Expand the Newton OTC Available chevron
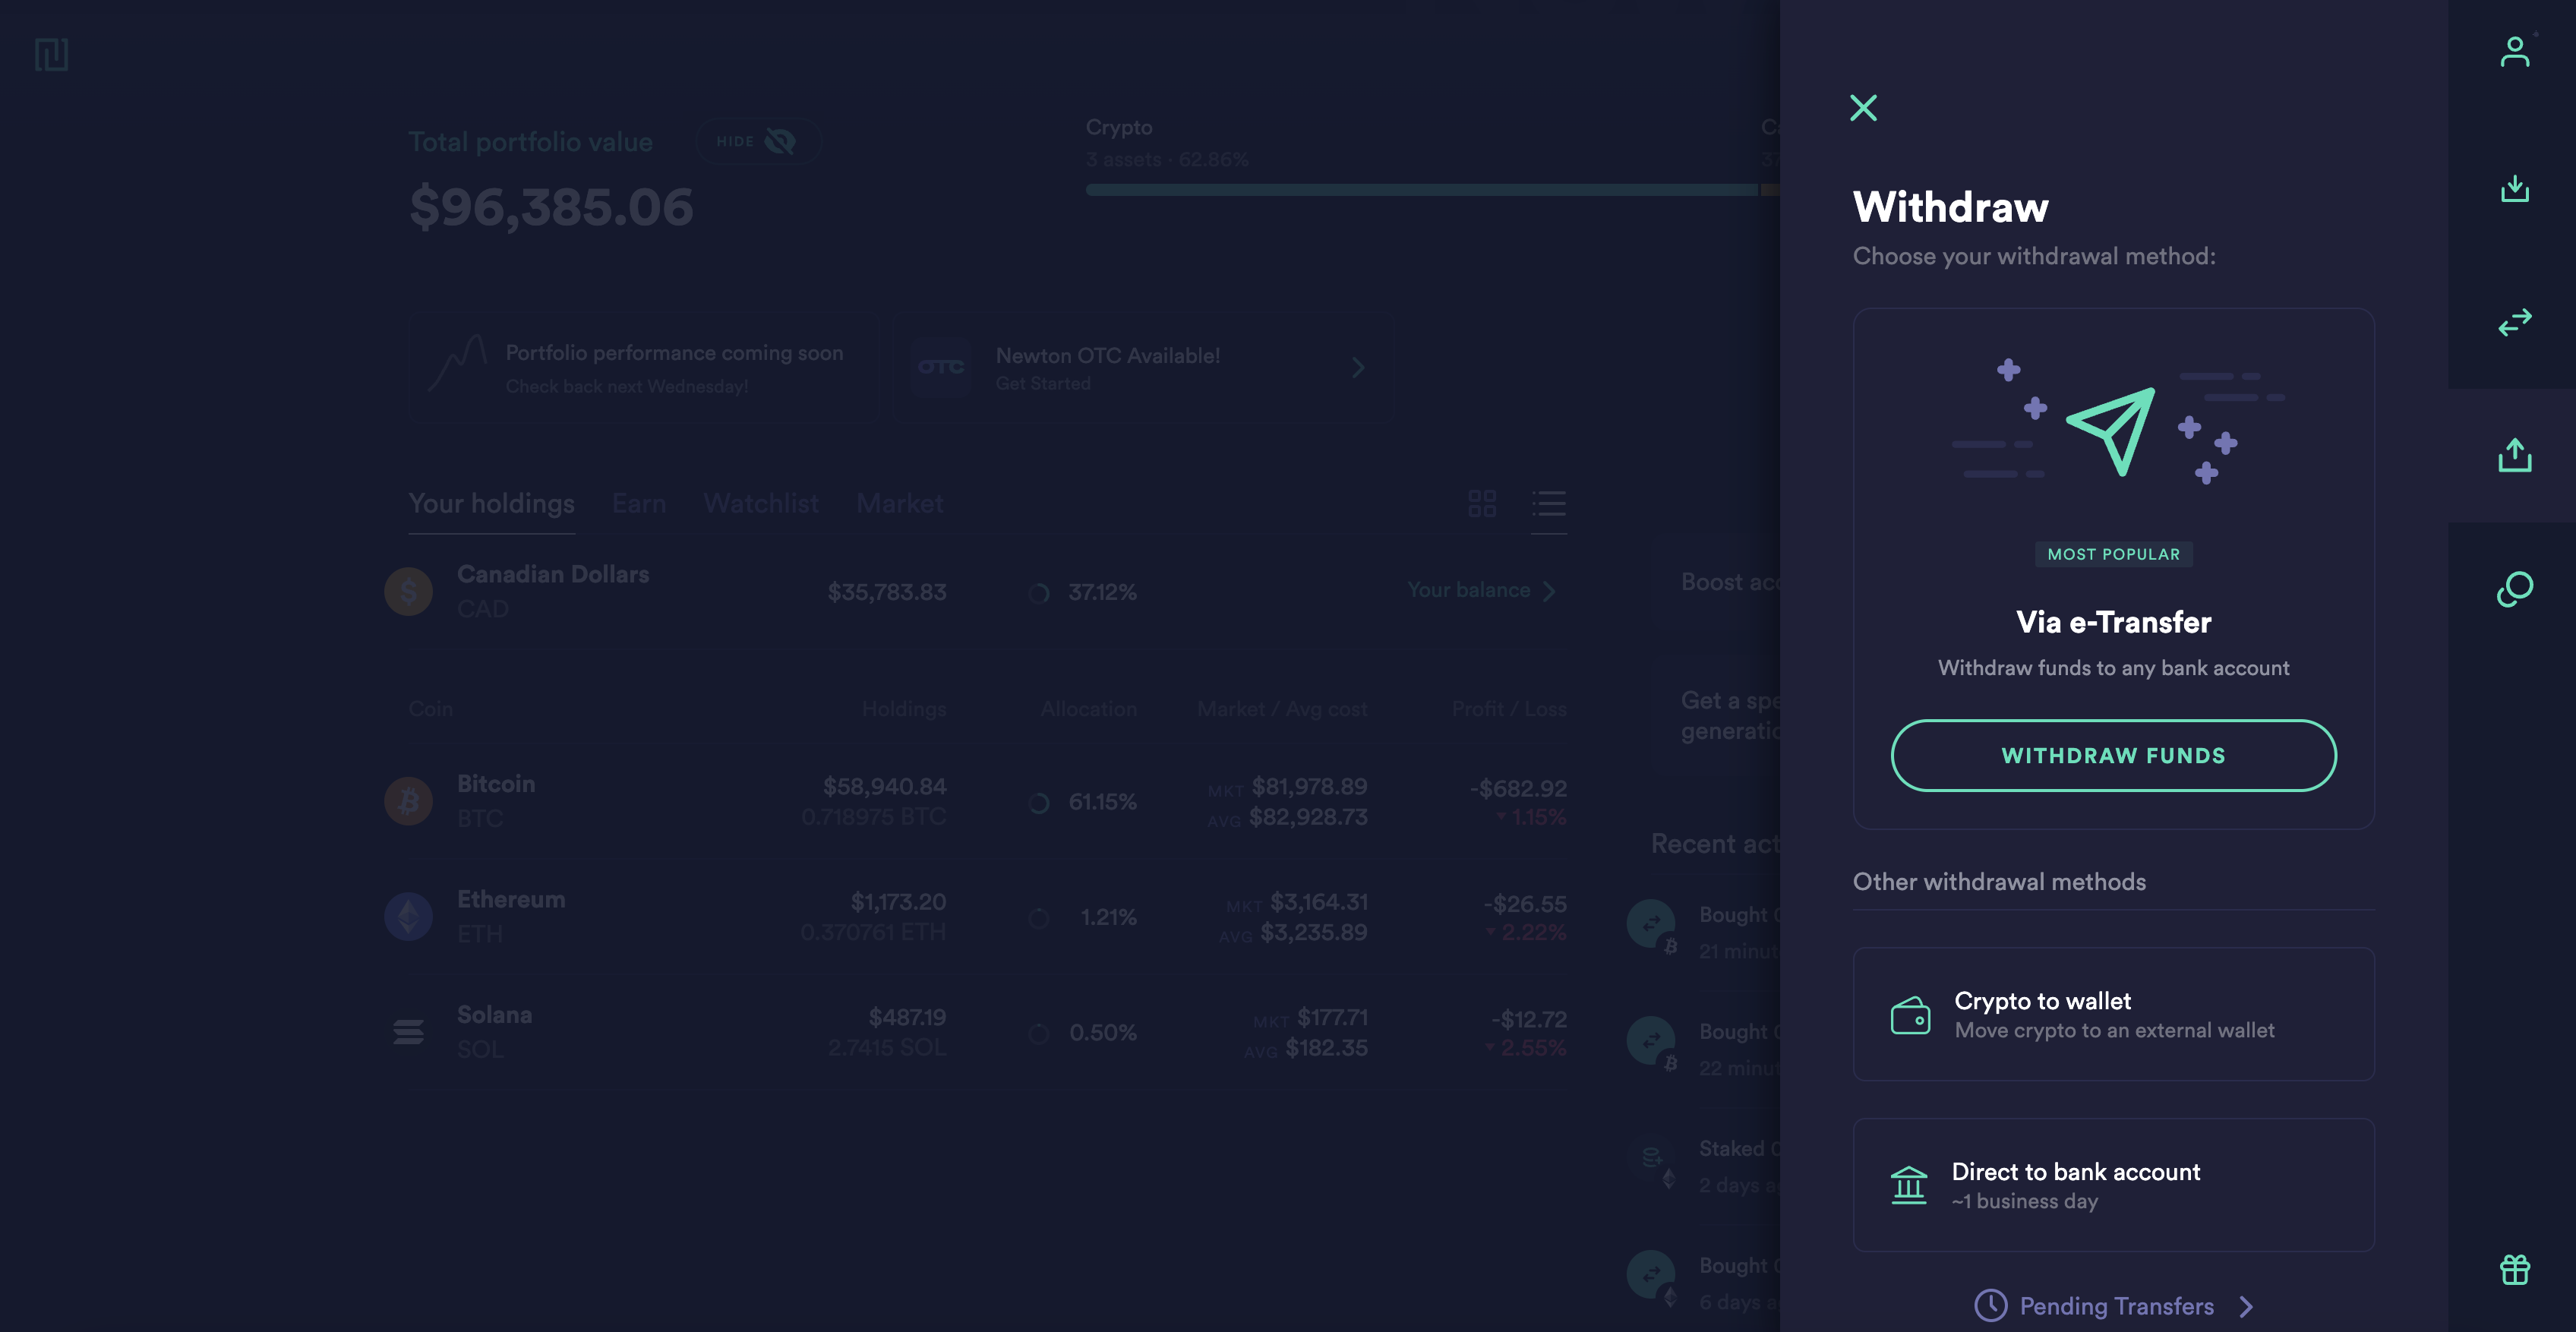Screen dimensions: 2576x1332 pos(1357,367)
